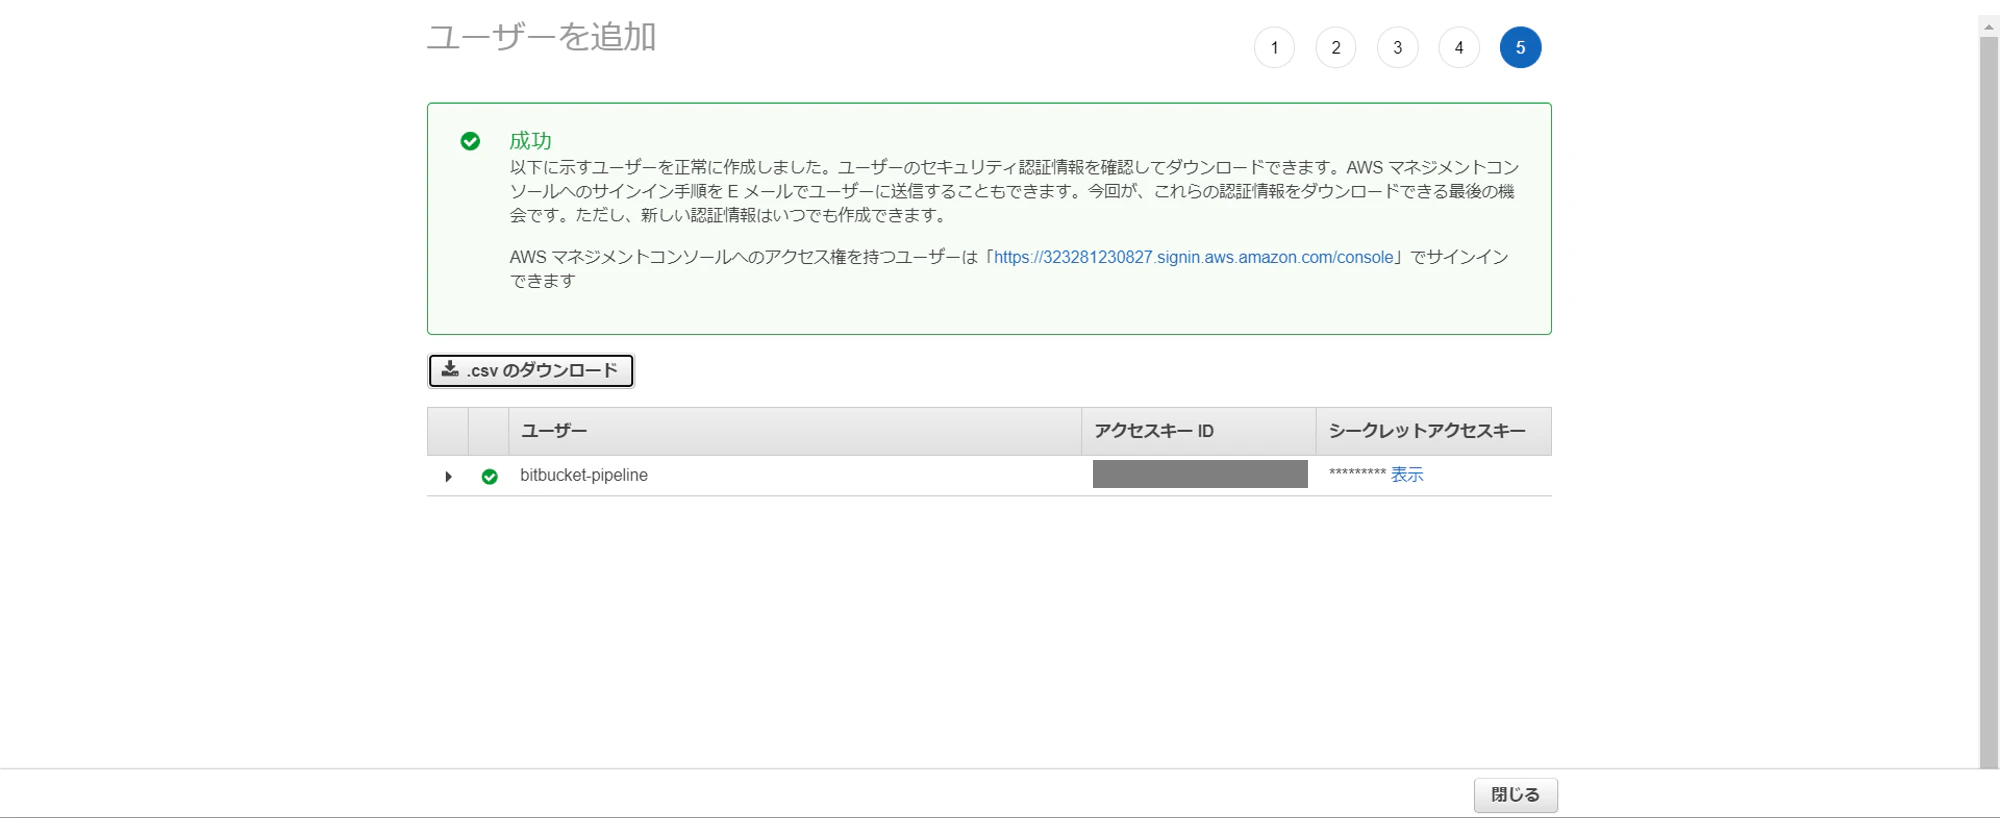This screenshot has width=2000, height=818.
Task: Download the .csv credentials file
Action: point(530,371)
